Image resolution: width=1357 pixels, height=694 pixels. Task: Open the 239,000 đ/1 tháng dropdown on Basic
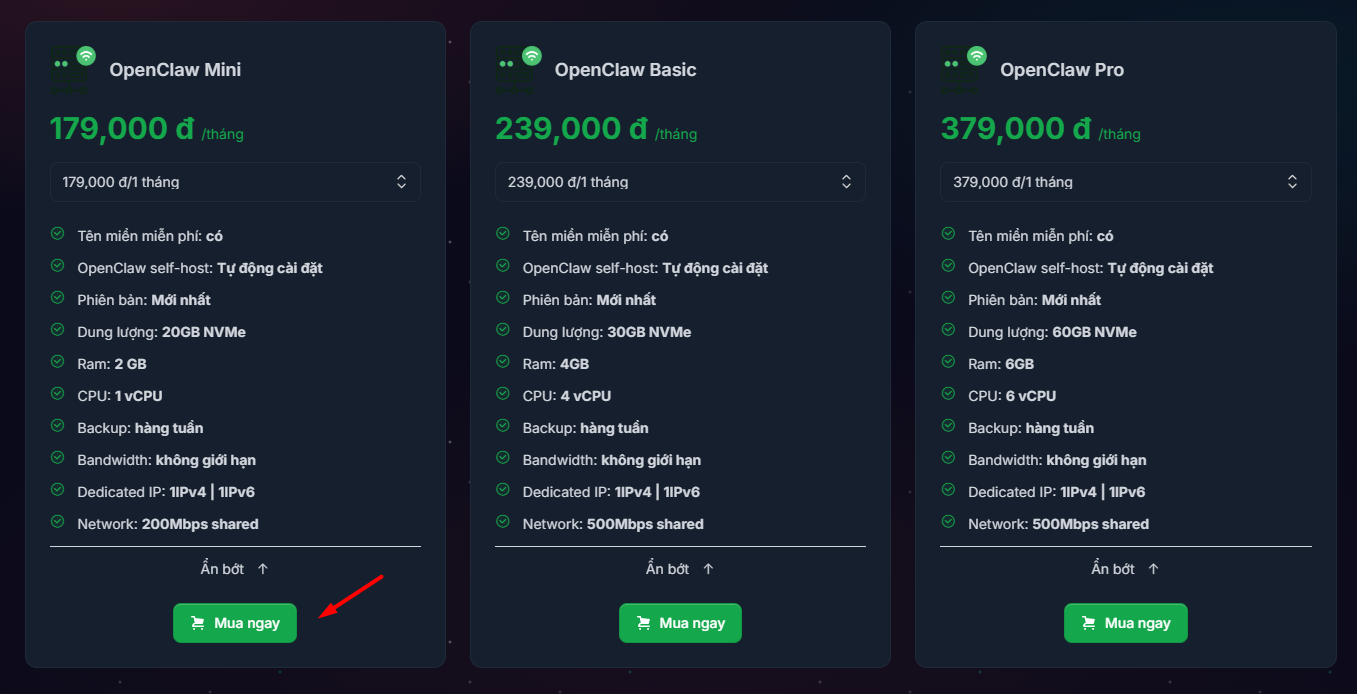[x=680, y=181]
